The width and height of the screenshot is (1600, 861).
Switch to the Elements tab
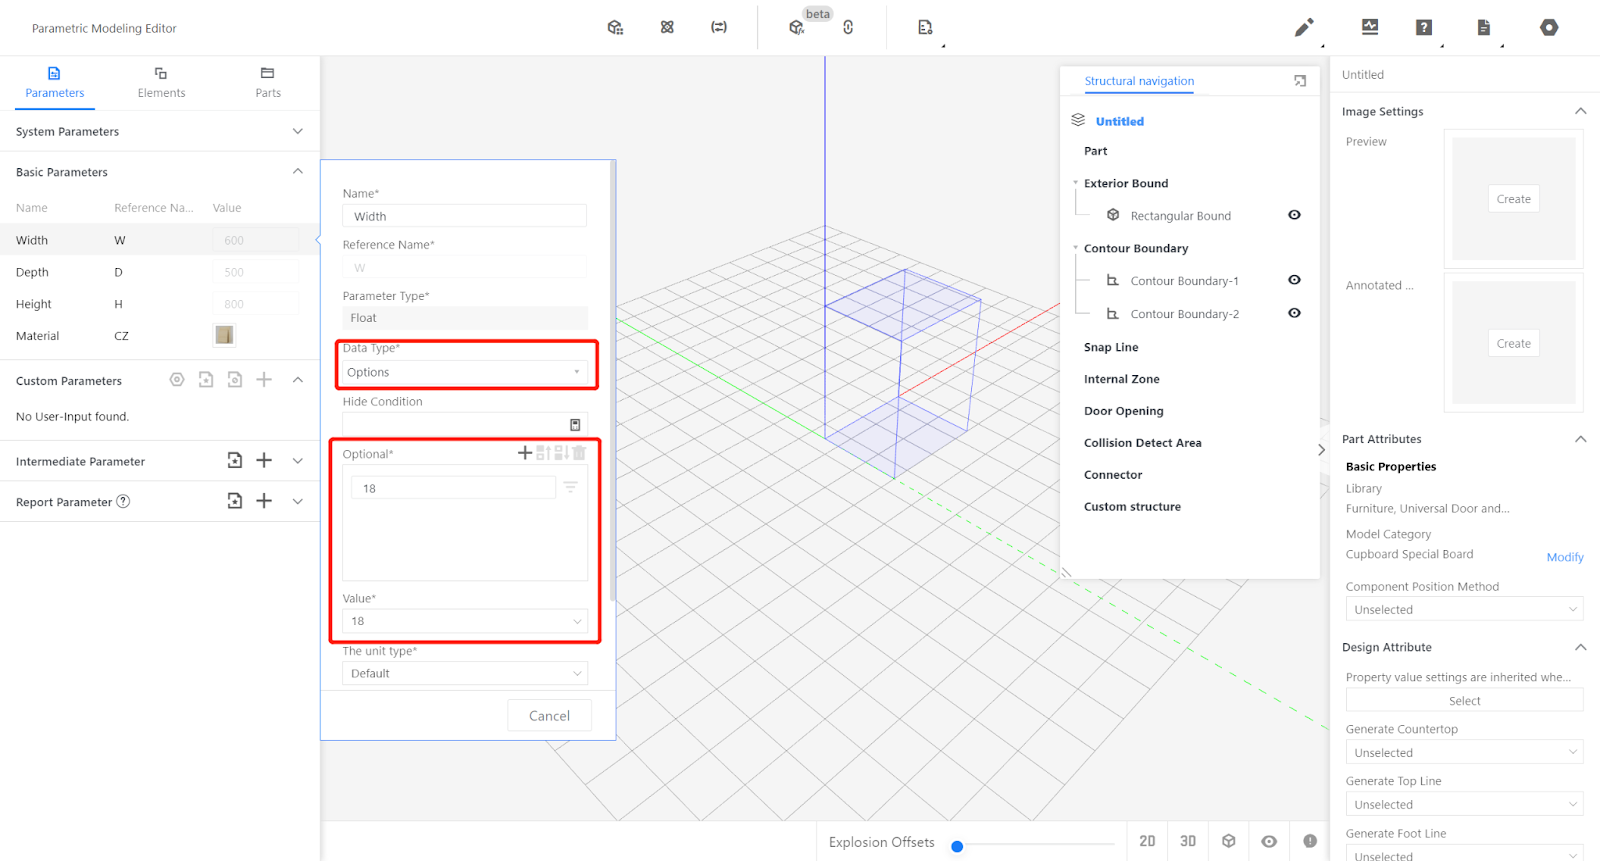pos(161,82)
